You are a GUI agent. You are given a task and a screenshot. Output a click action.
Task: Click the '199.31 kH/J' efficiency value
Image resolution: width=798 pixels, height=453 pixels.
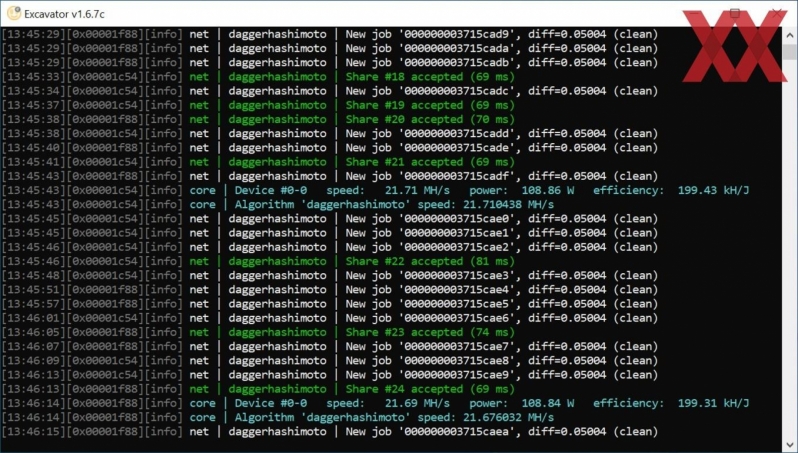coord(714,404)
